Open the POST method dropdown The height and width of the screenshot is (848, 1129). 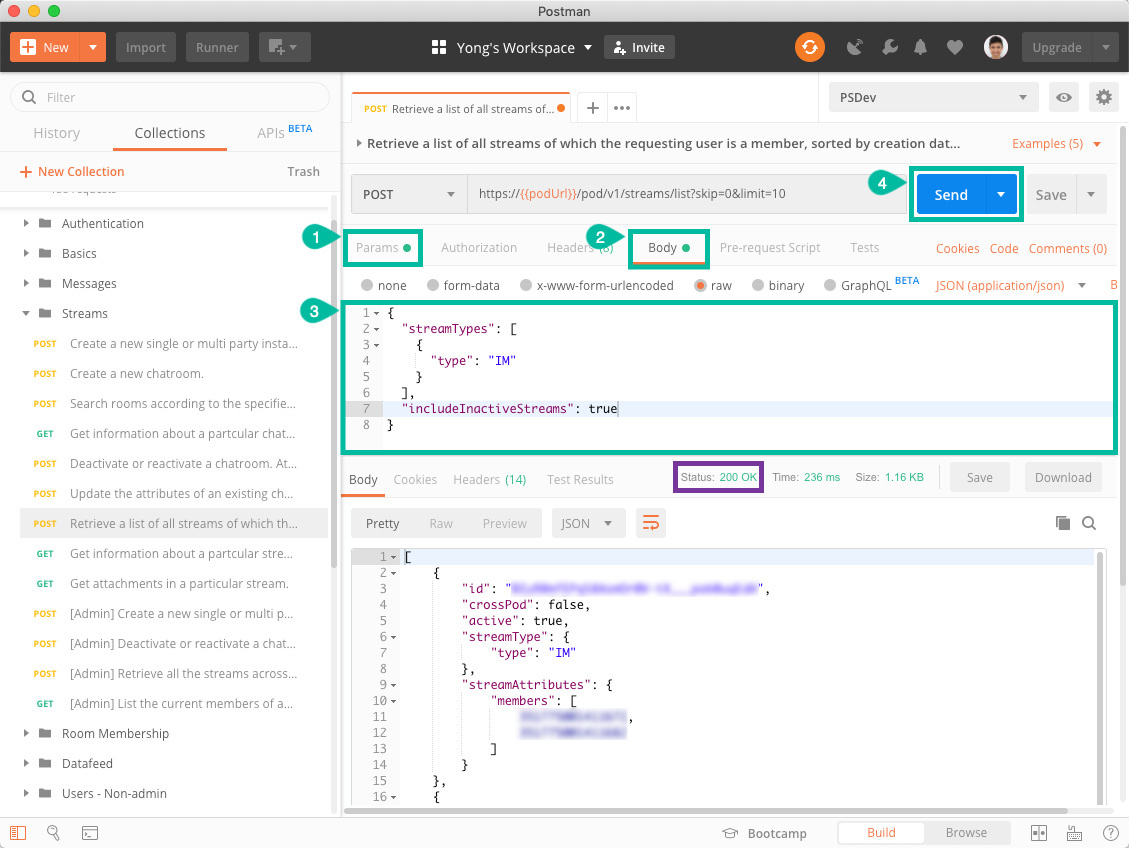[x=409, y=194]
